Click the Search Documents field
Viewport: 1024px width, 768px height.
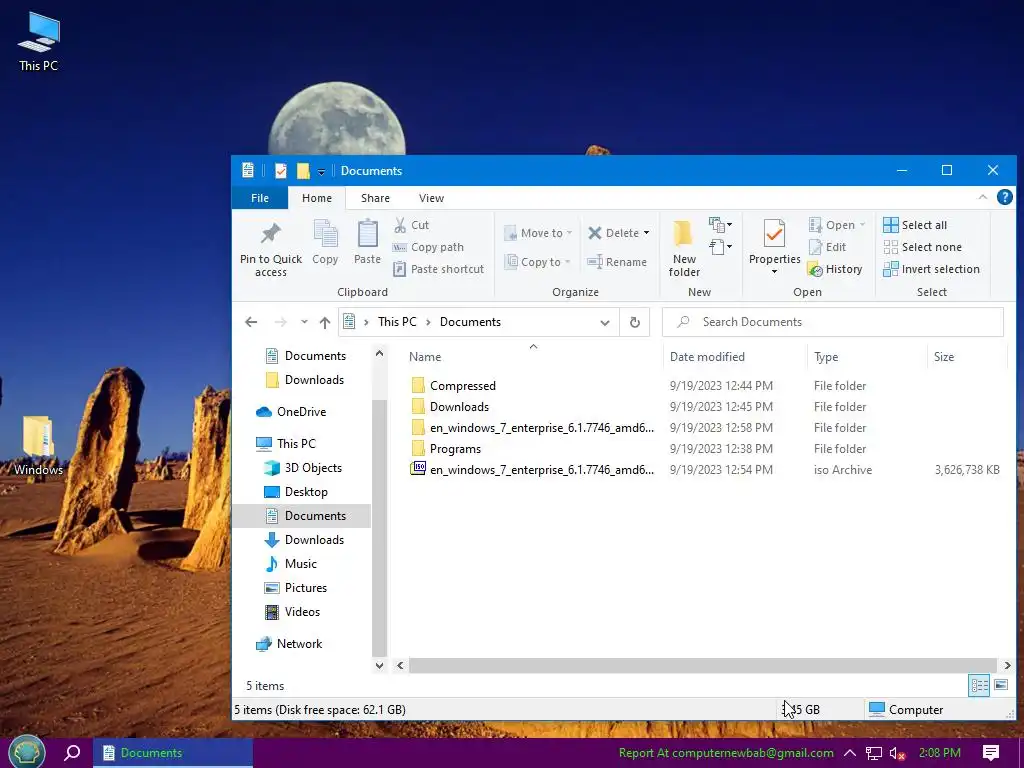[x=833, y=322]
